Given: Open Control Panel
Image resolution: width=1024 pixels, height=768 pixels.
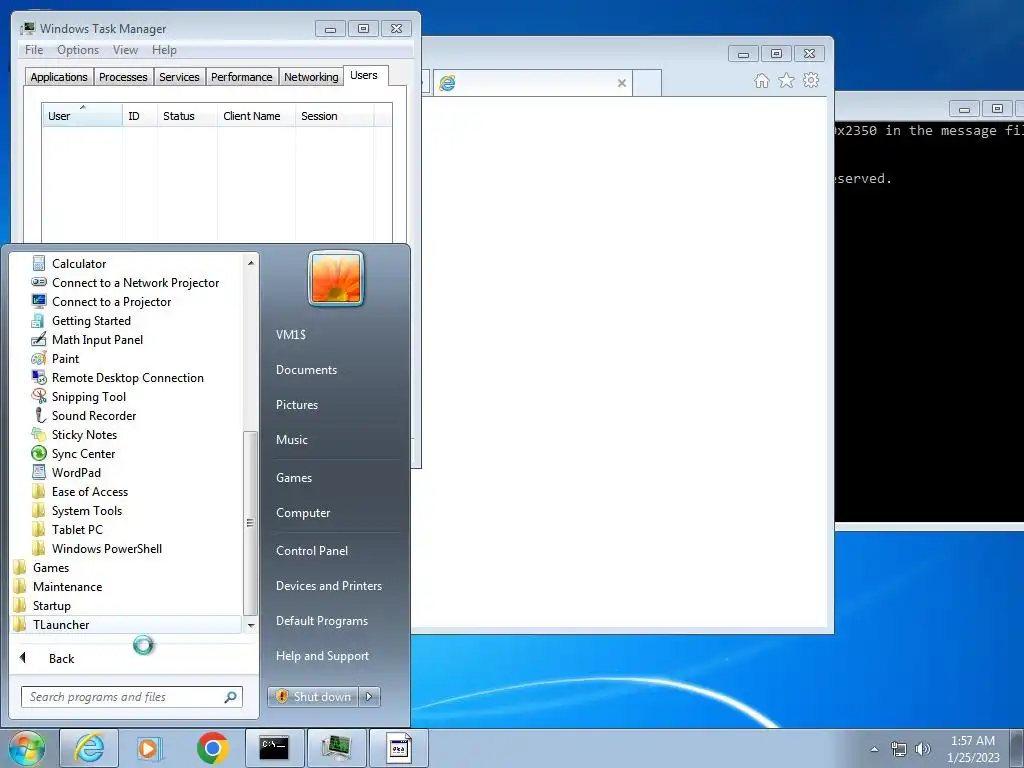Looking at the screenshot, I should 312,551.
